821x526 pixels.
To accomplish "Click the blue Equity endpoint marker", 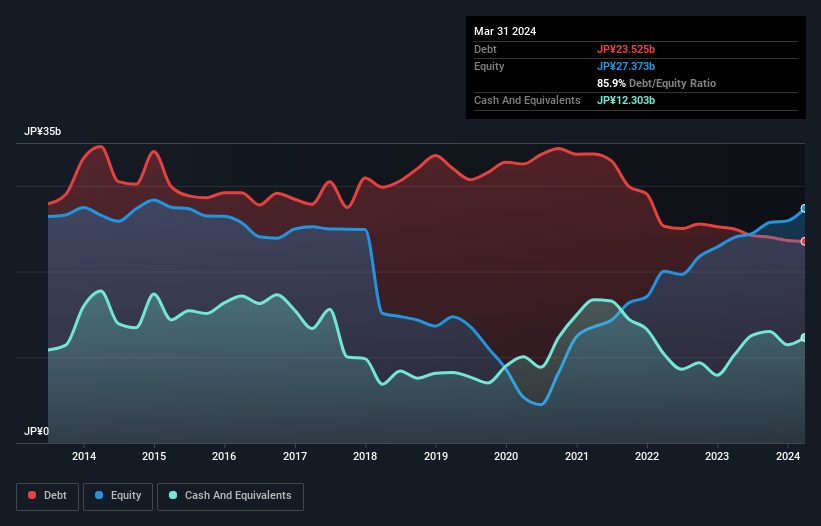I will click(x=804, y=208).
